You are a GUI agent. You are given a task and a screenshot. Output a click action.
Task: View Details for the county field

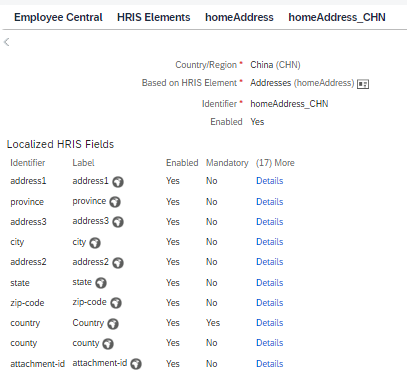coord(270,343)
